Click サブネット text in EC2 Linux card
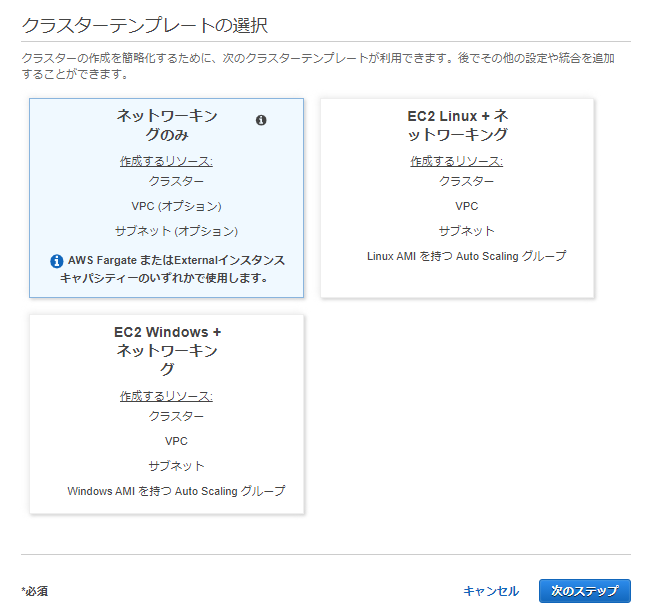660x614 pixels. [467, 231]
